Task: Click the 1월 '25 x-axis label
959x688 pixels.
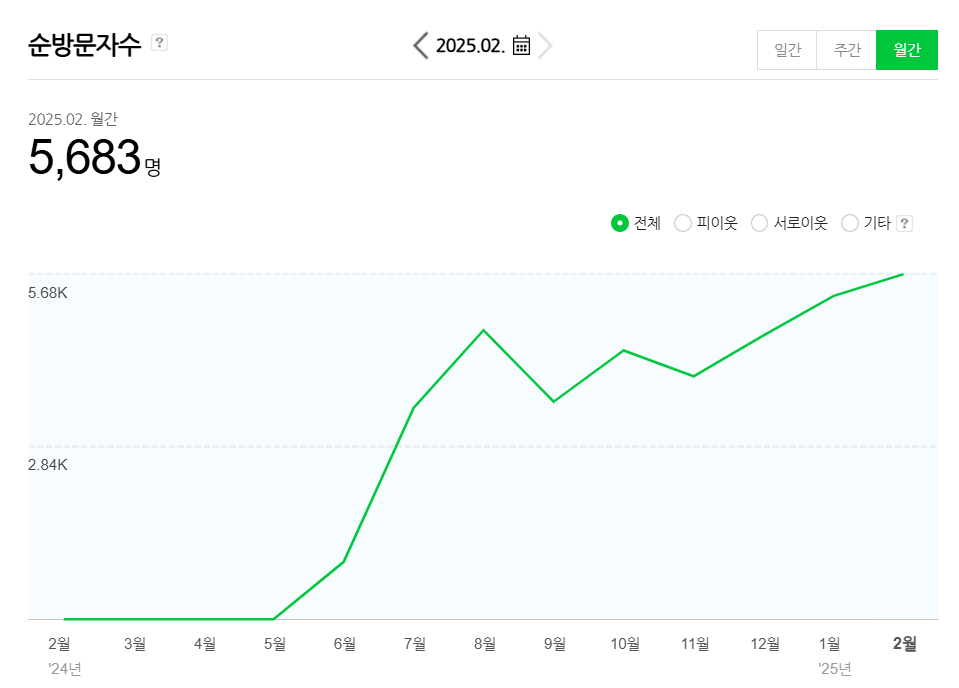Action: pos(830,644)
